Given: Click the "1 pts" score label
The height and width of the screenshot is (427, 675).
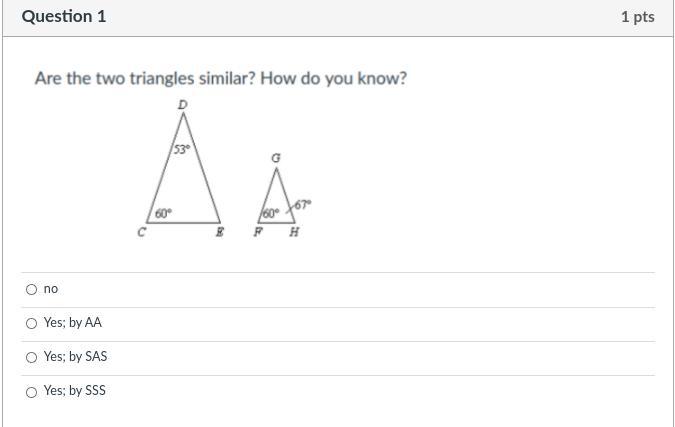Looking at the screenshot, I should [x=638, y=17].
